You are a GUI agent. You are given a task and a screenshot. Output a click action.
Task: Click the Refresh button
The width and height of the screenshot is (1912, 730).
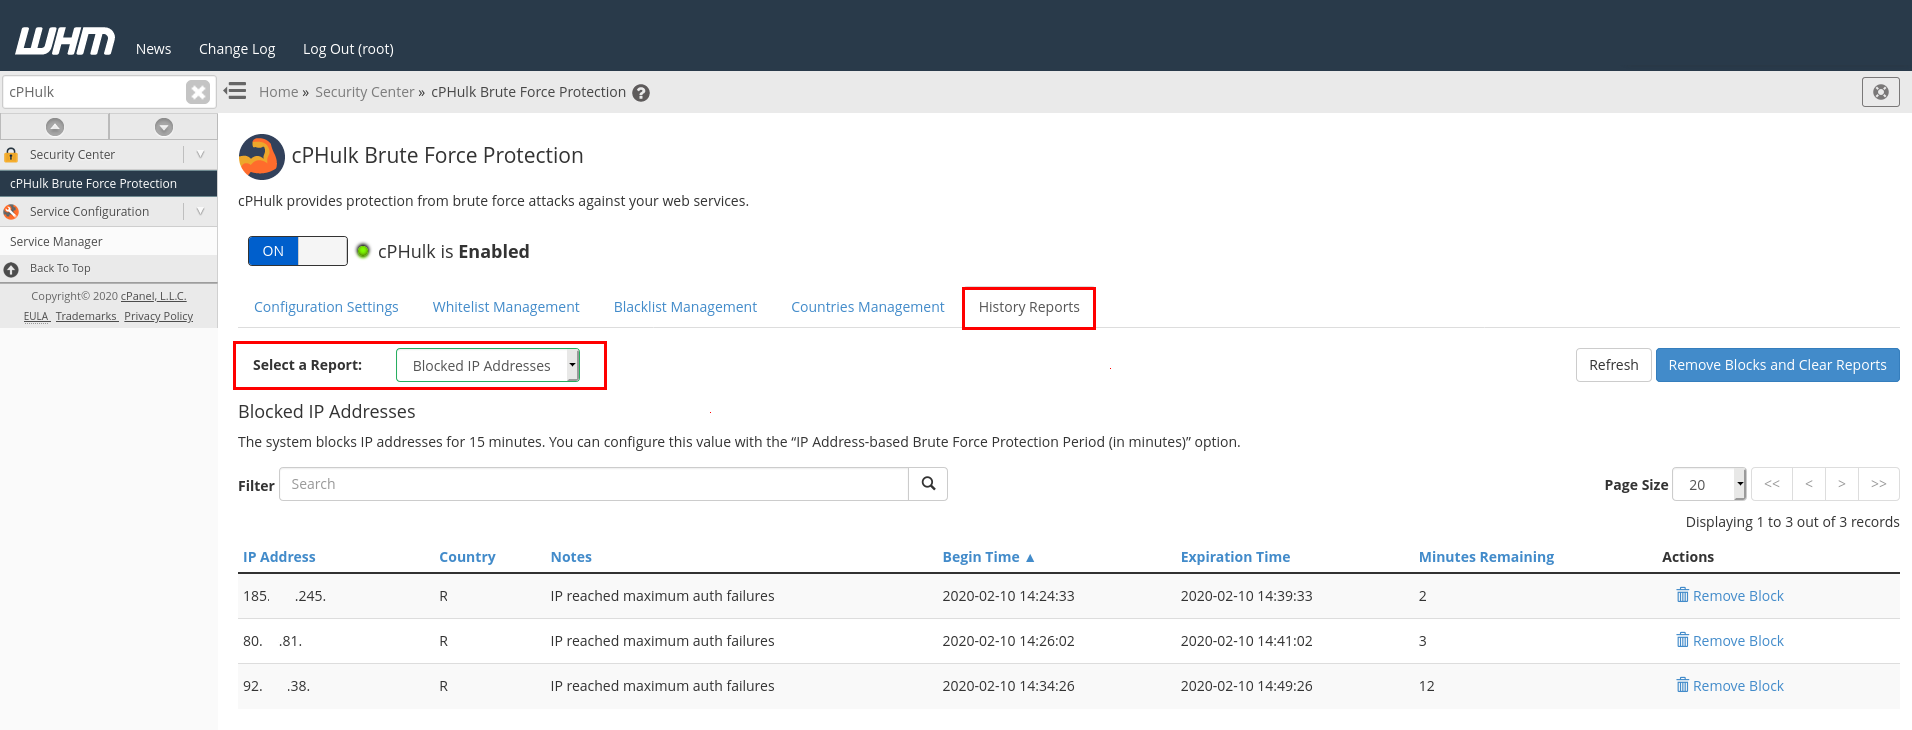(1613, 365)
